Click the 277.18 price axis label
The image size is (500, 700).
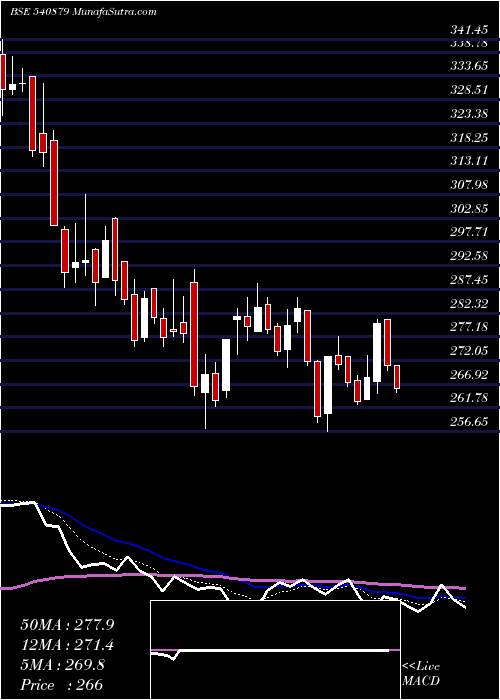[x=468, y=327]
